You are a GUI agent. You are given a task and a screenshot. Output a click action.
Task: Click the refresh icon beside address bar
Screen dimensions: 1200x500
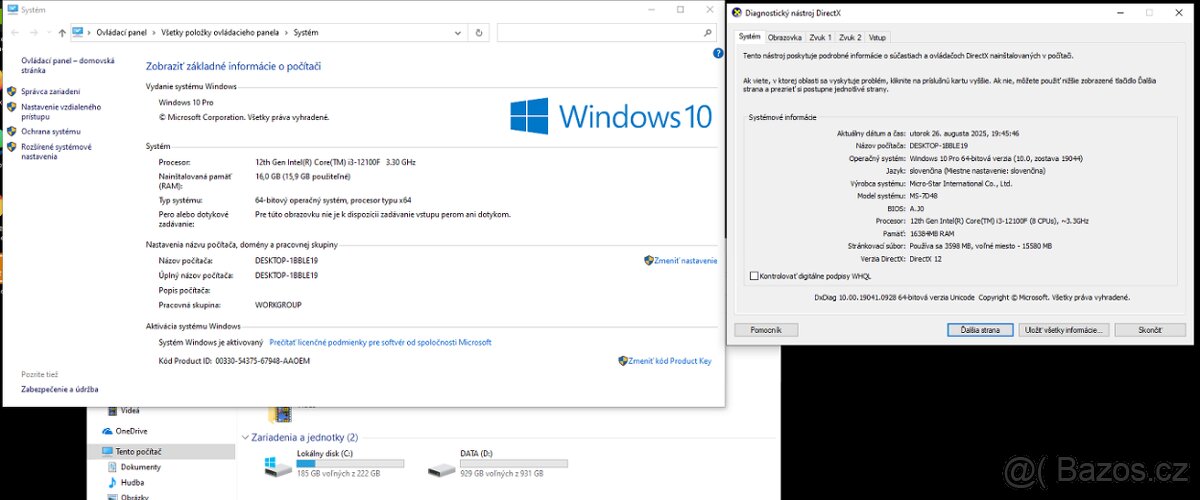coord(480,33)
